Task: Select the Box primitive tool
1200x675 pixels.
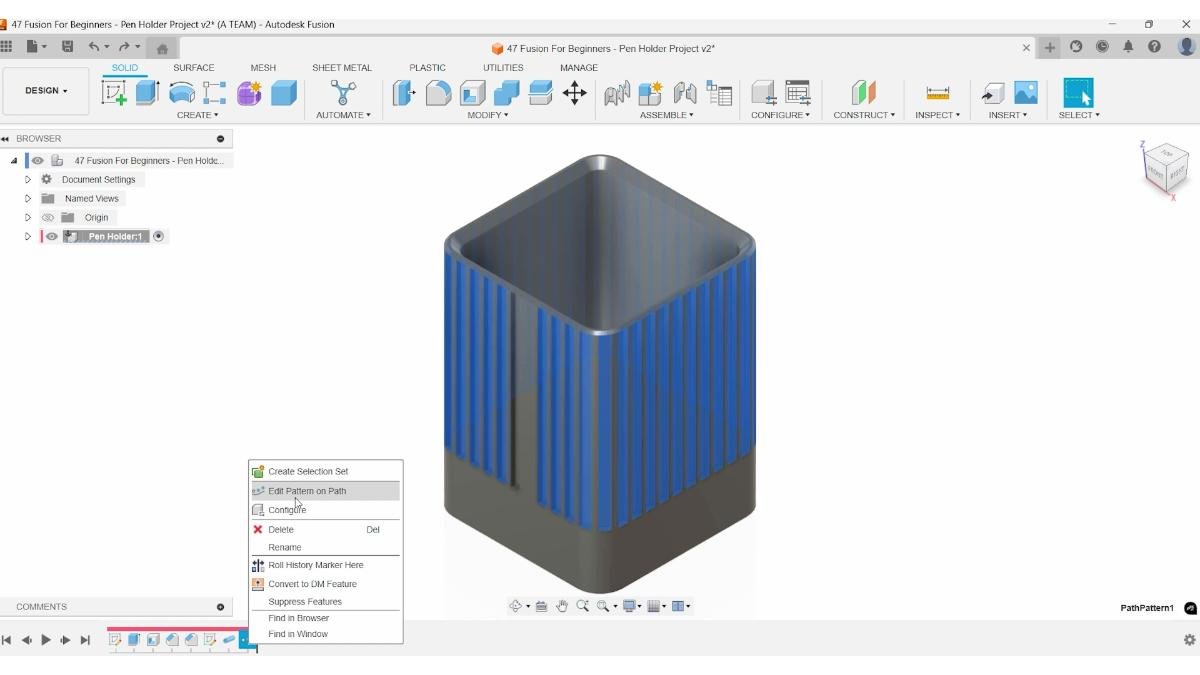Action: 284,93
